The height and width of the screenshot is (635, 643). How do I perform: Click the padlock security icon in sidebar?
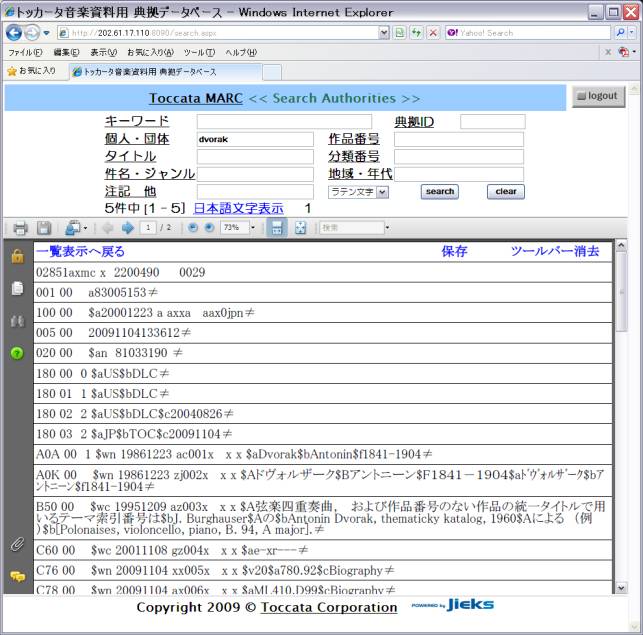(17, 256)
